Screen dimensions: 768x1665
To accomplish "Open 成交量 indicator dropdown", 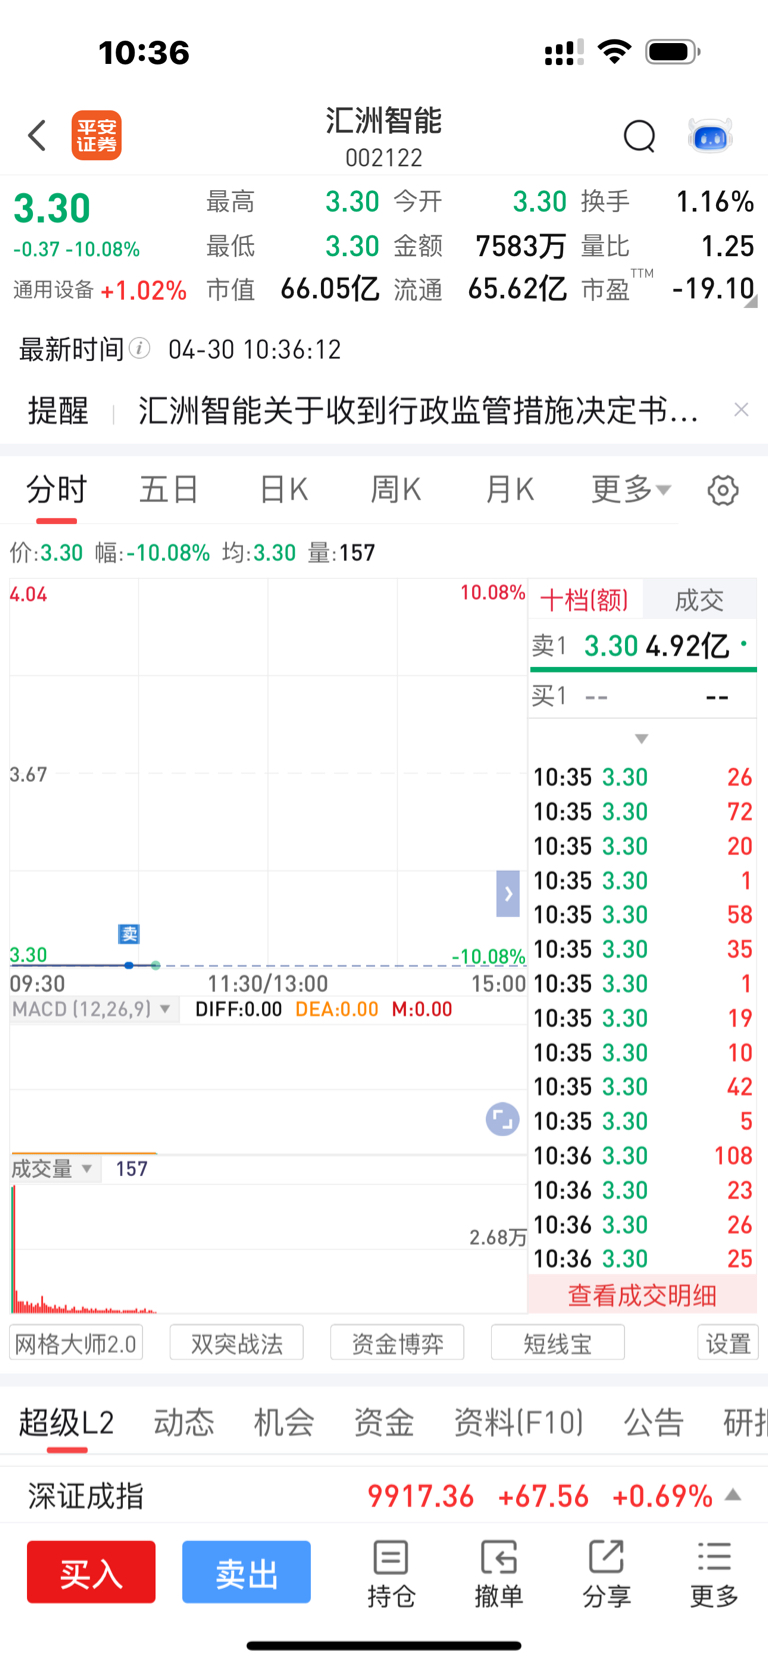I will click(x=54, y=1168).
